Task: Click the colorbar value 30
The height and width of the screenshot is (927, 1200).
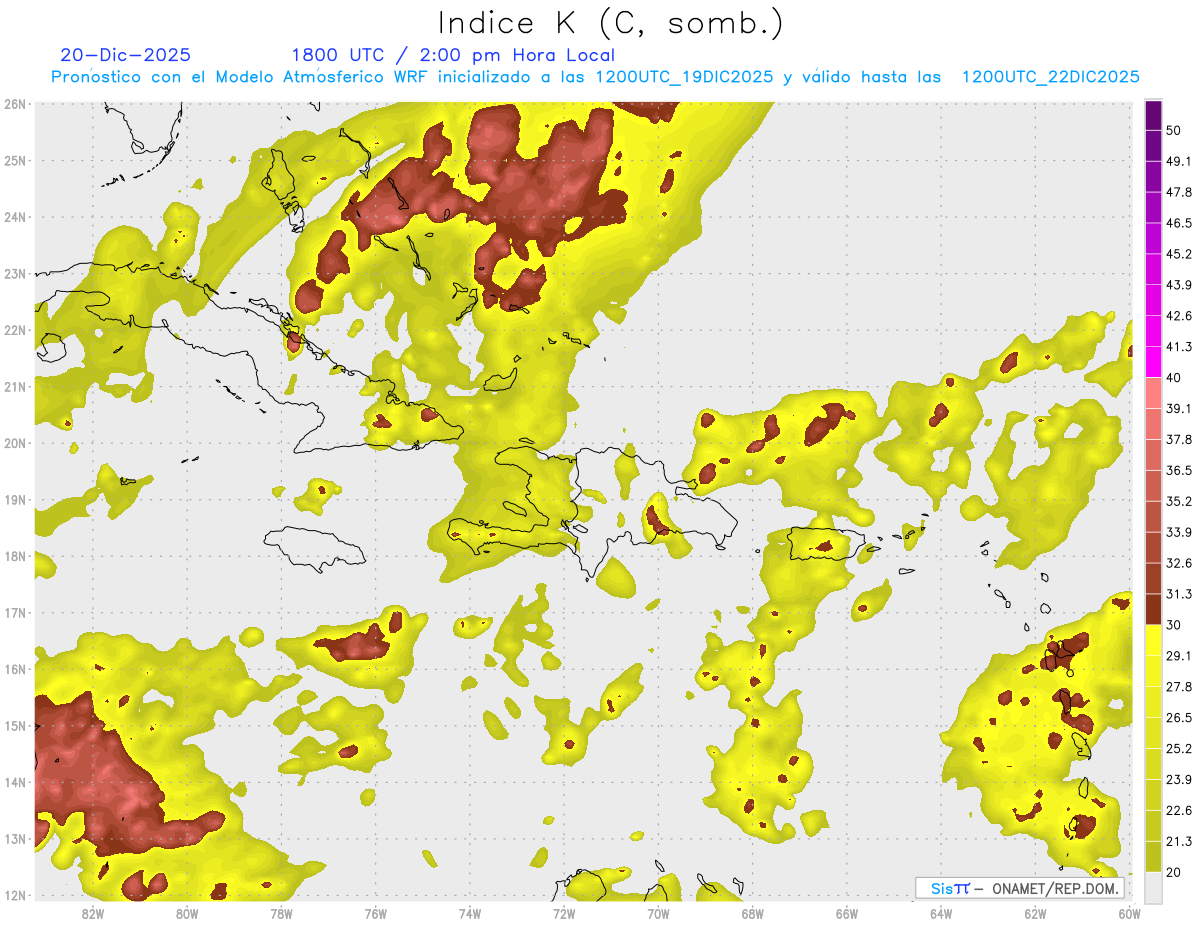Action: (x=1174, y=625)
